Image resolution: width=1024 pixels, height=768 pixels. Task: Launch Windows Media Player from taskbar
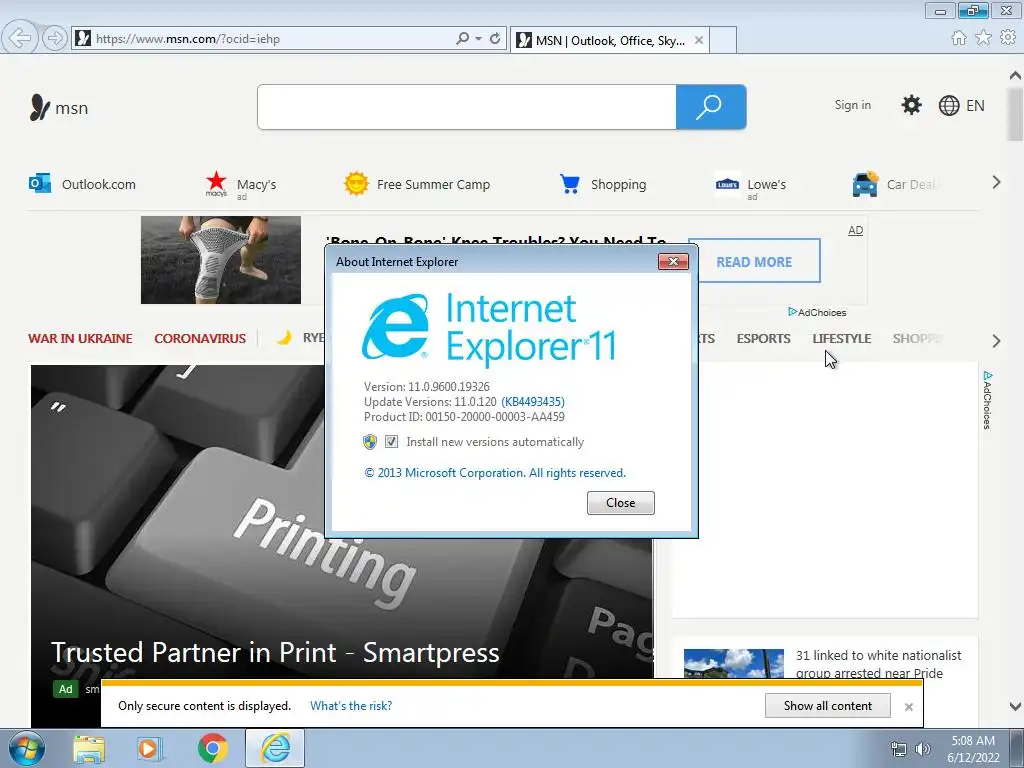tap(150, 749)
